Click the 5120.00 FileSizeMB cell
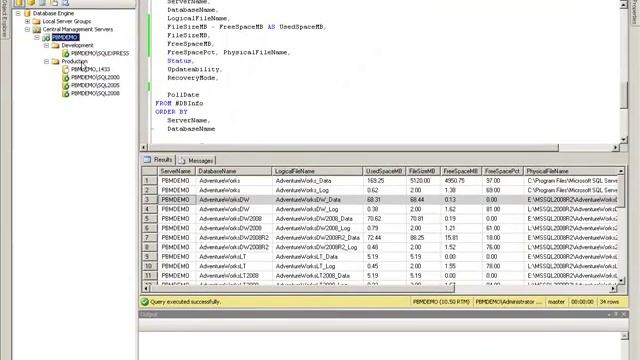Image resolution: width=640 pixels, height=360 pixels. click(x=423, y=180)
